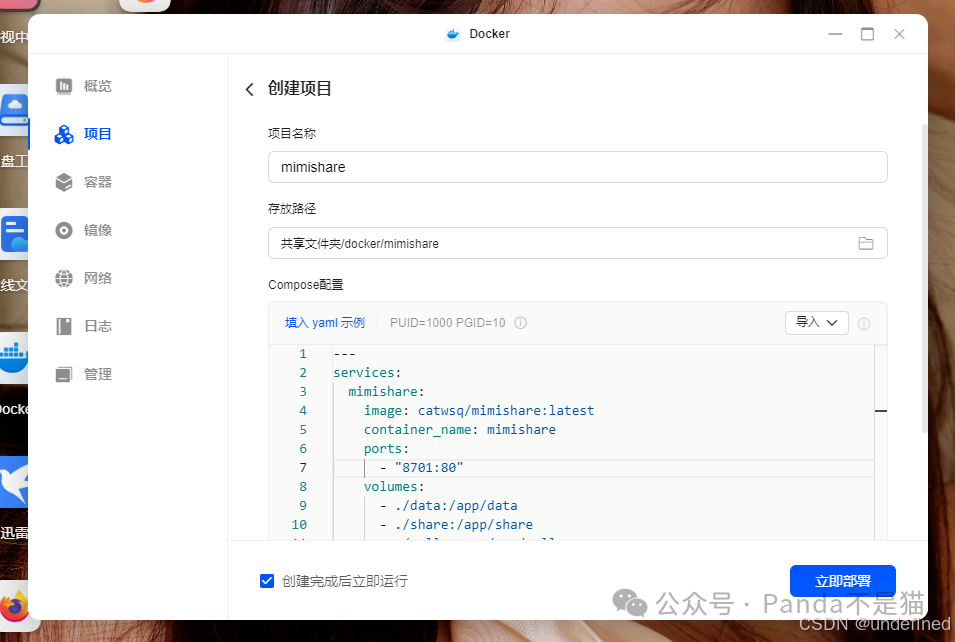Switch to the 网络 network section

click(83, 278)
